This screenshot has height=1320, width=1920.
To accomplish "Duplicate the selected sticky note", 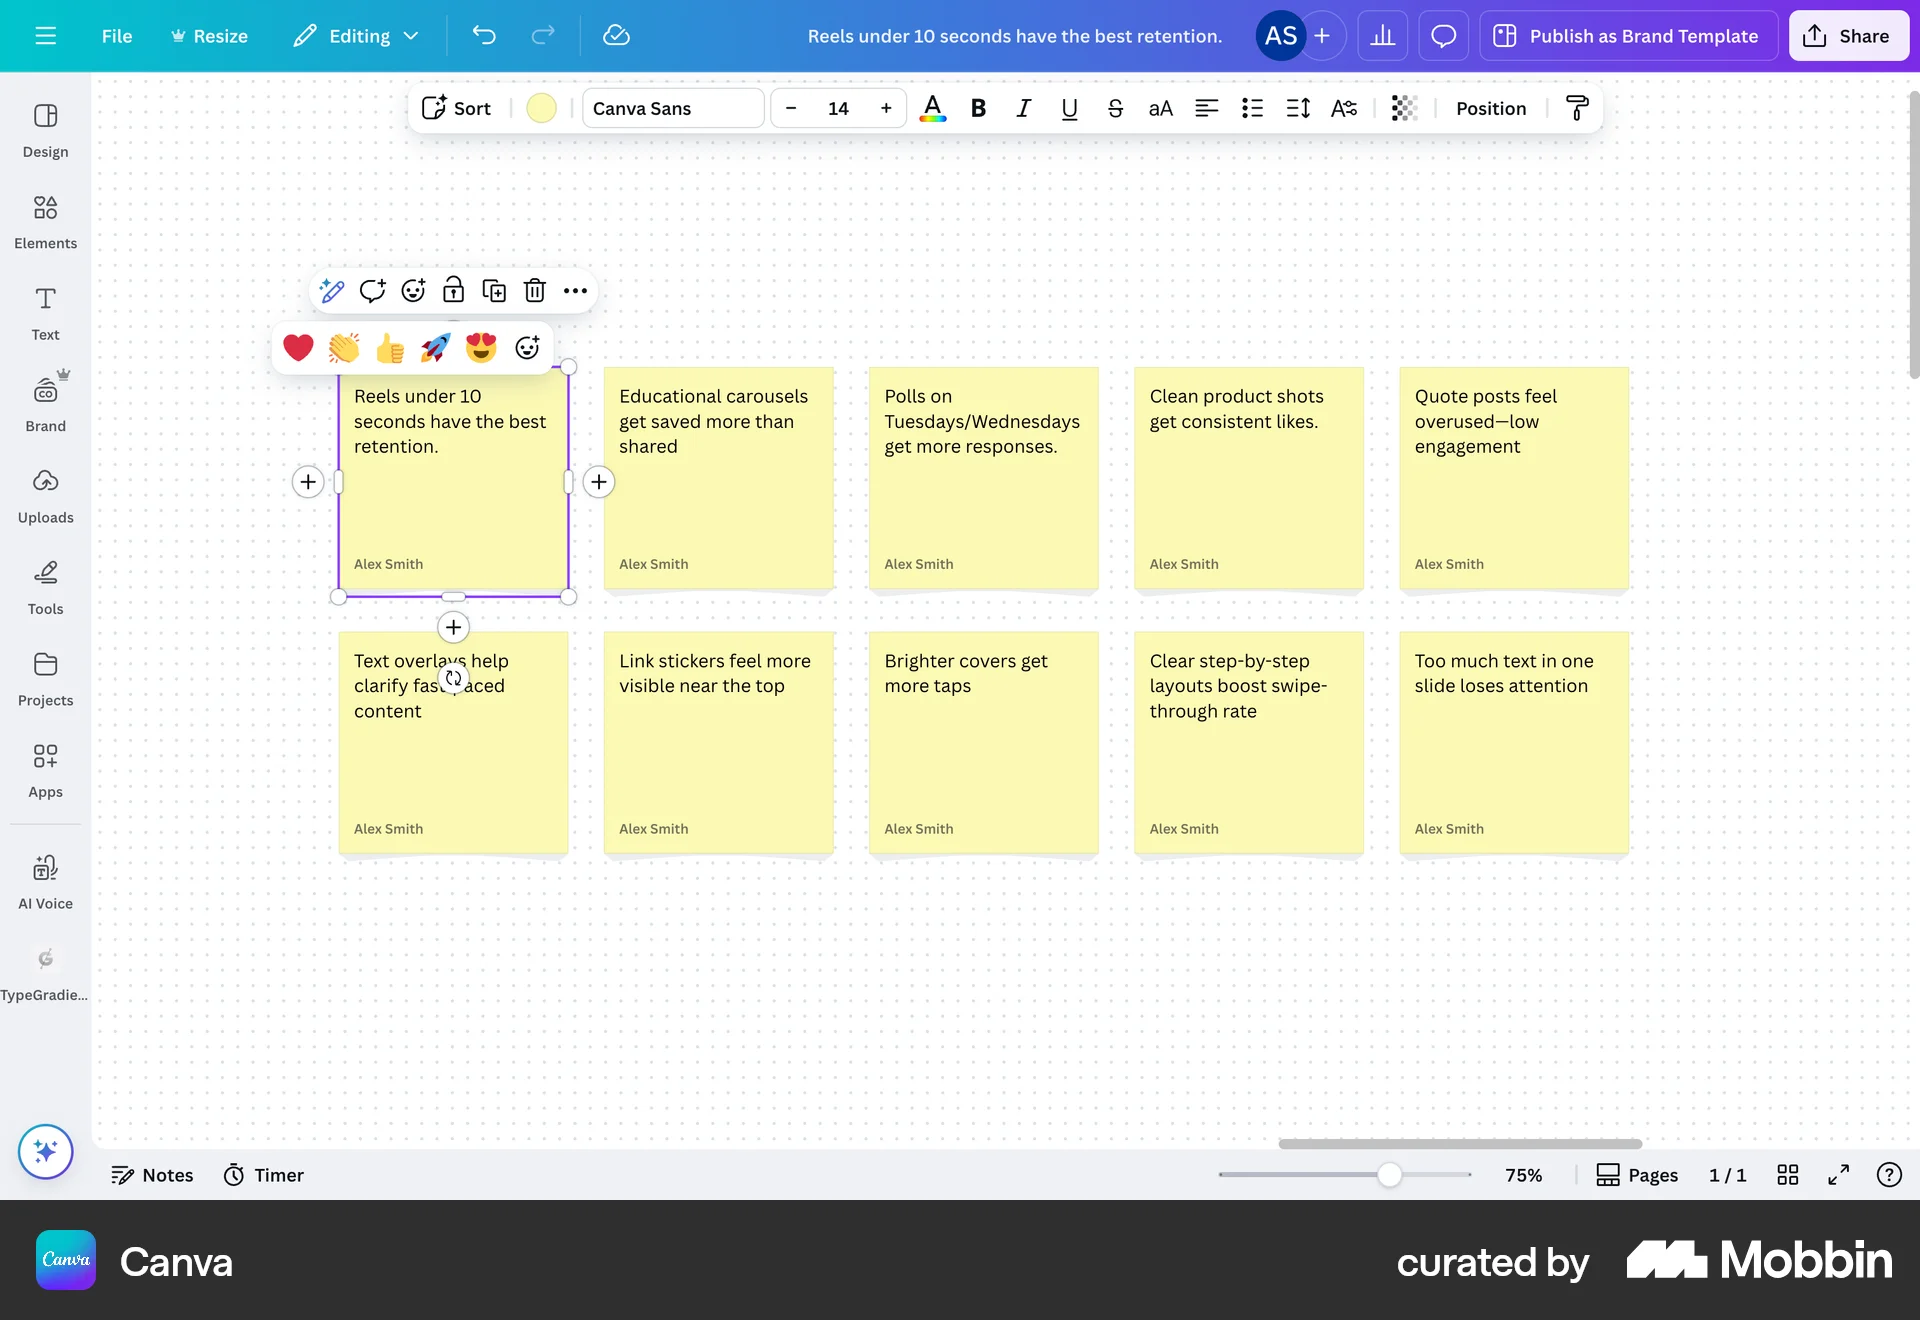I will click(494, 291).
